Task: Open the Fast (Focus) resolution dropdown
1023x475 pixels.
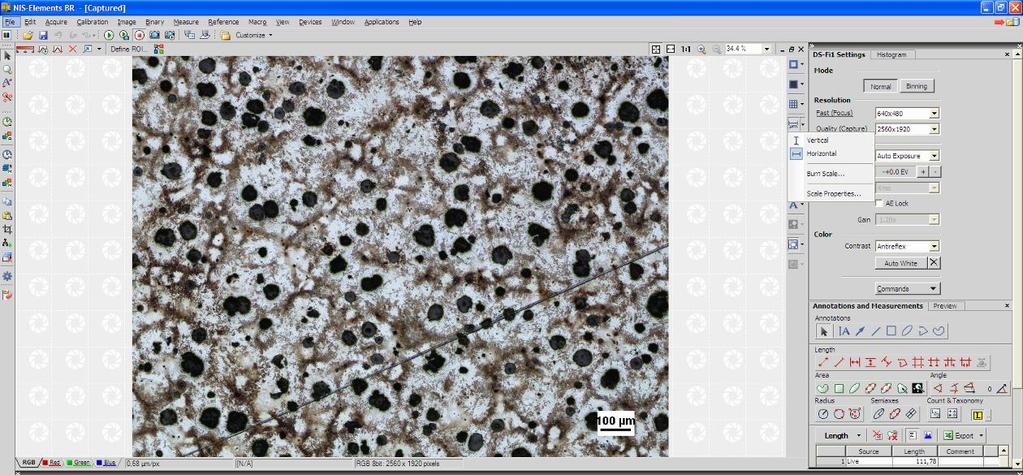Action: (934, 114)
